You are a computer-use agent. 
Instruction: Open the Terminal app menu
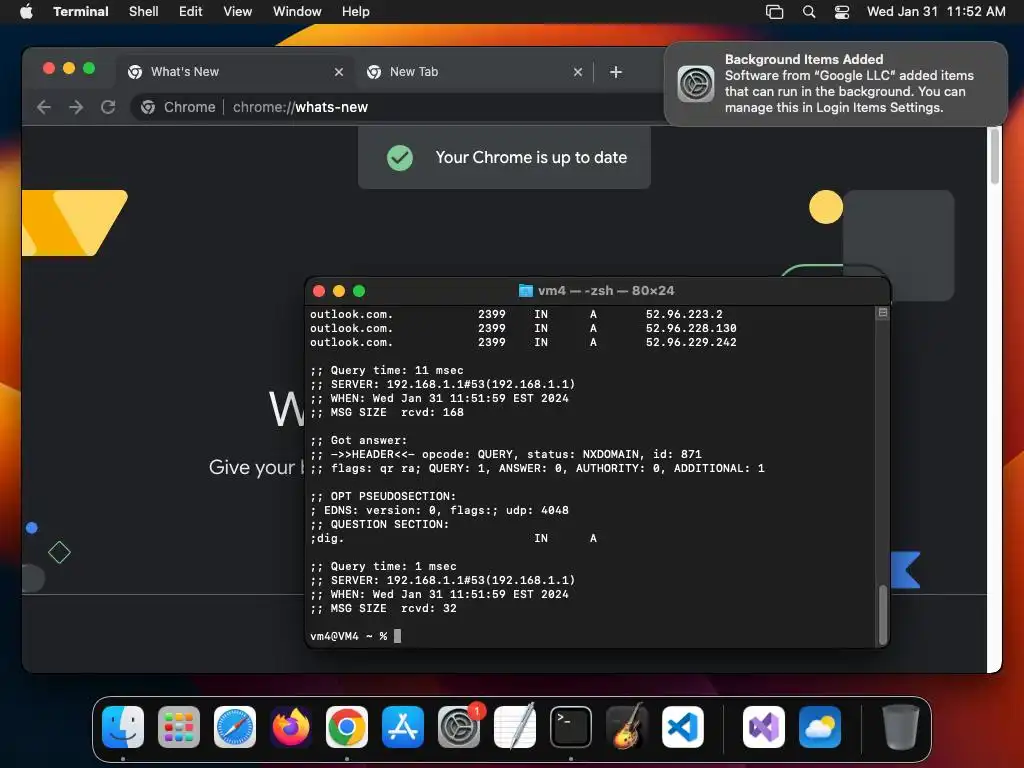(x=80, y=11)
